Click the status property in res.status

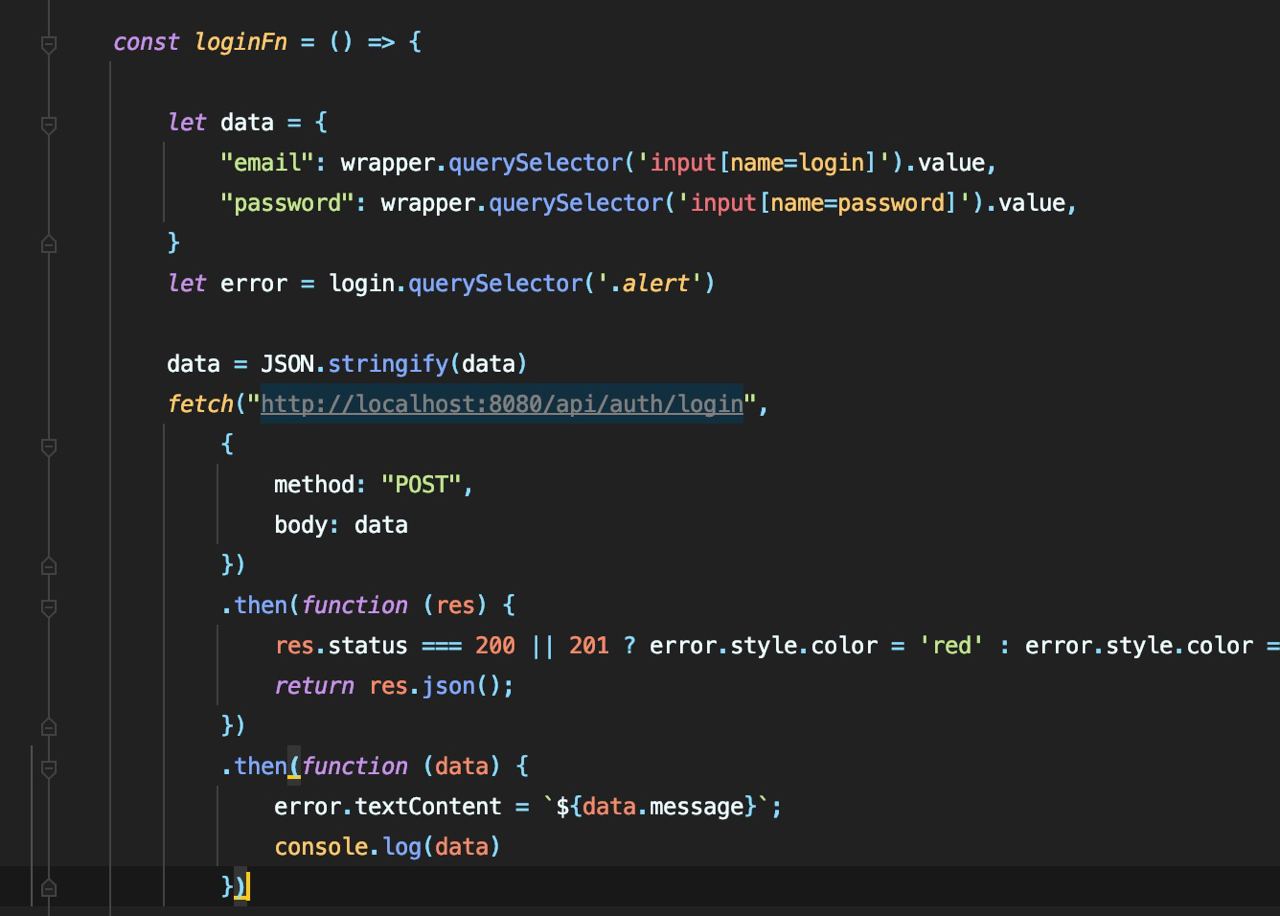point(368,646)
